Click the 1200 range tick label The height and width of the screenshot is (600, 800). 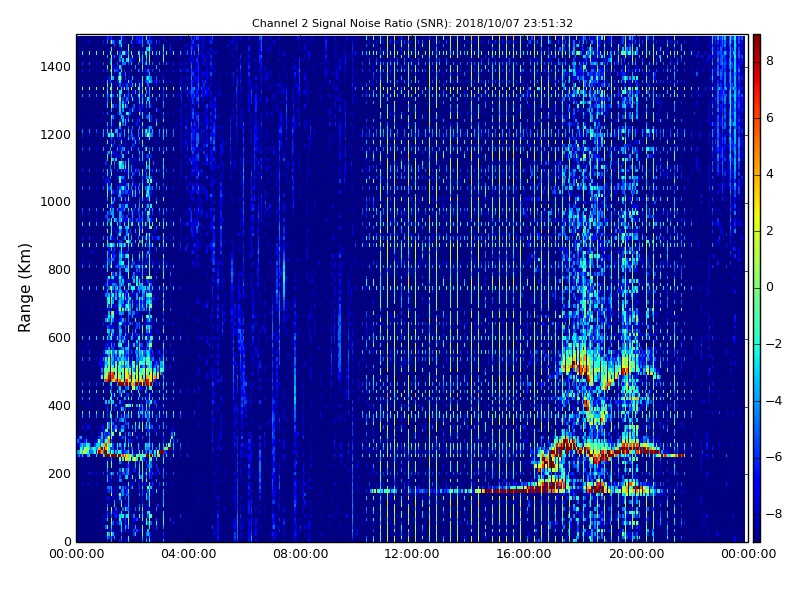point(56,135)
